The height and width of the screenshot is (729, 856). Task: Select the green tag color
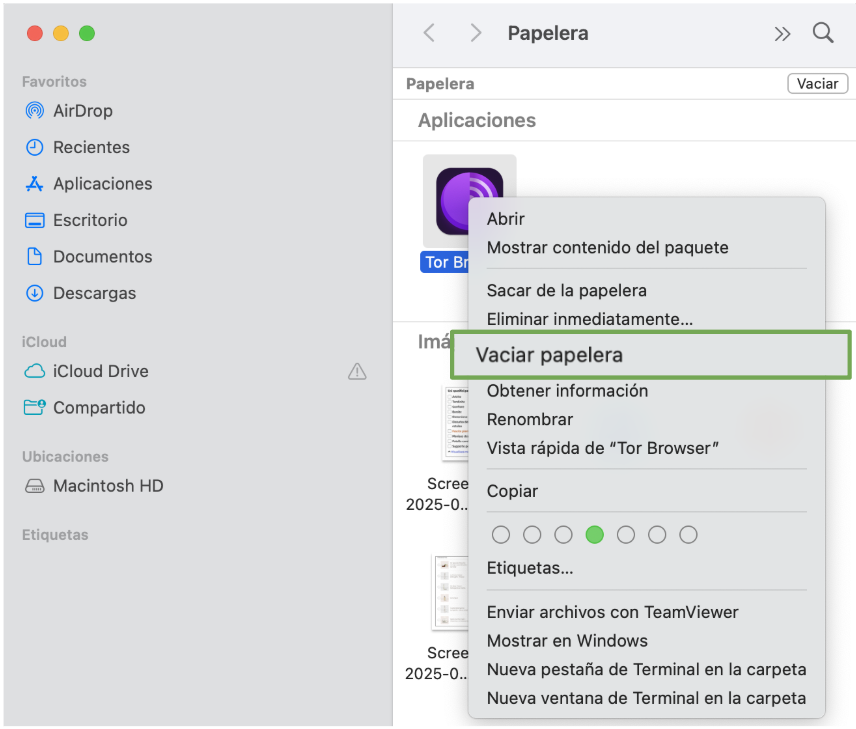[595, 534]
